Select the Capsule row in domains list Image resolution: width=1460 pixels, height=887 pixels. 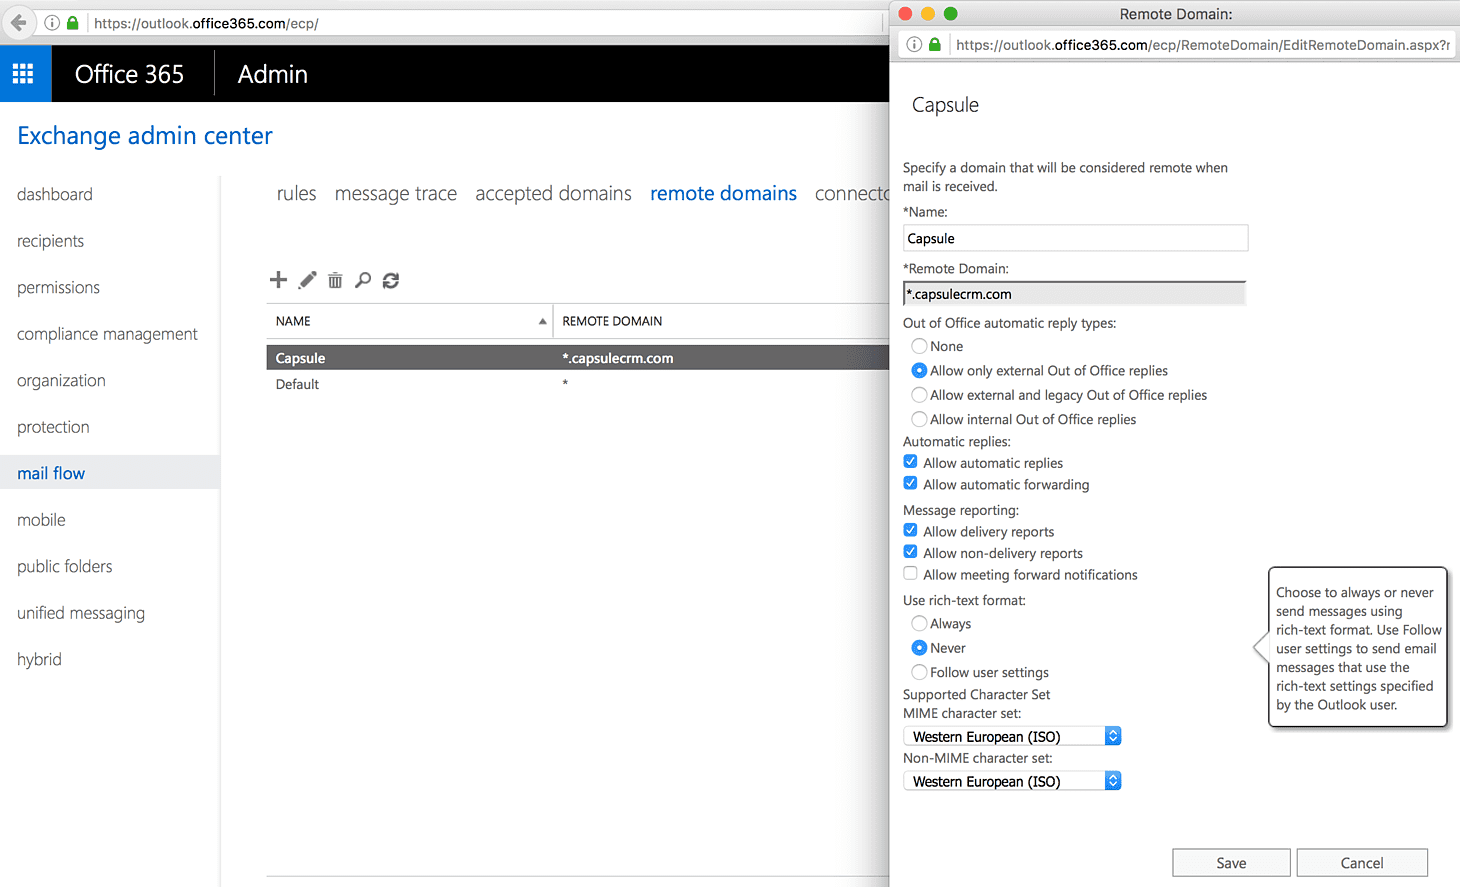click(577, 358)
